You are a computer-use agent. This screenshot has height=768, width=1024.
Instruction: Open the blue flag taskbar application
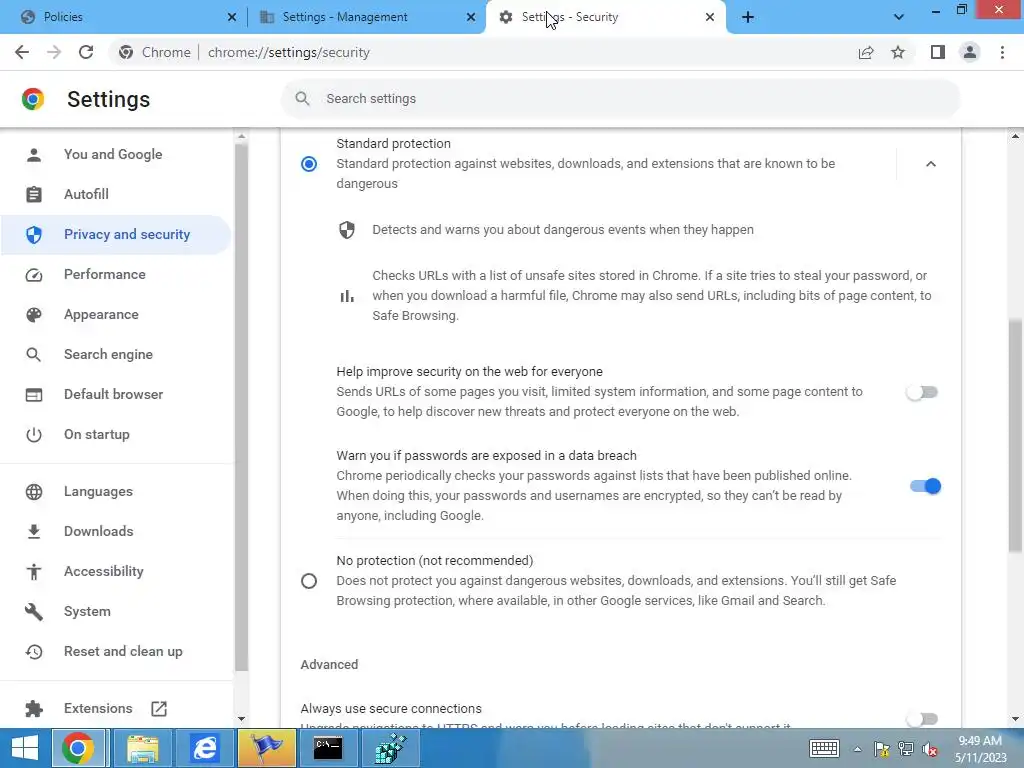(266, 748)
